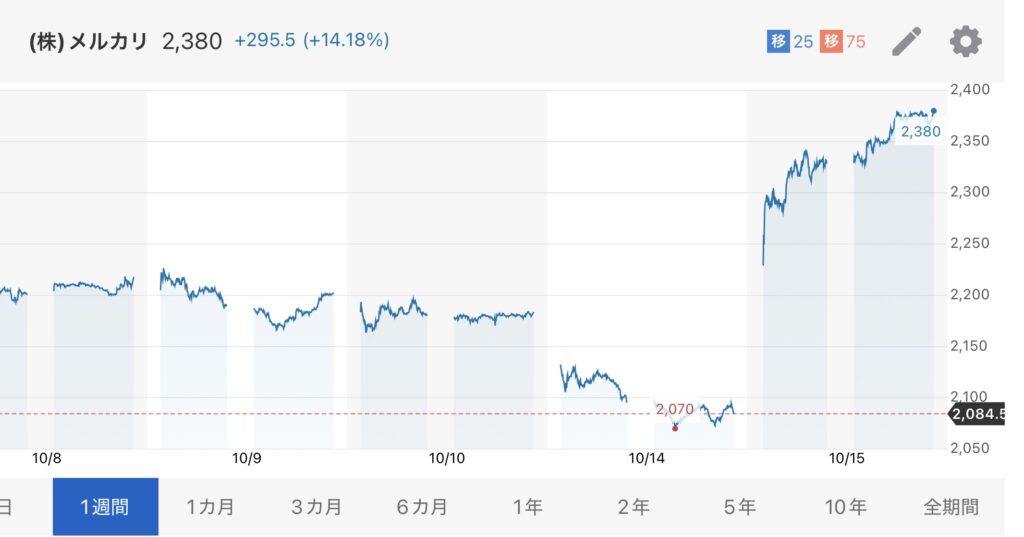The height and width of the screenshot is (537, 1024).
Task: Switch to the 5年 range tab
Action: coord(739,507)
